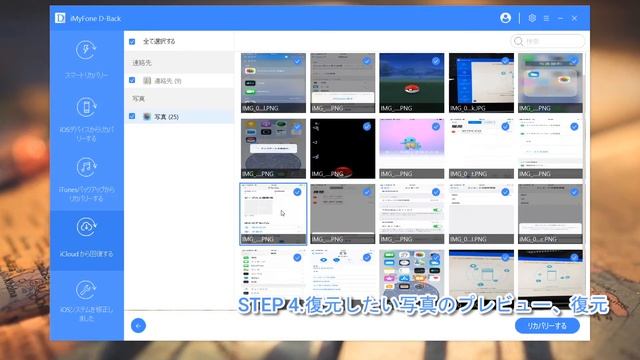Open the JPG laptop screen thumbnail
640x360 pixels.
coord(481,82)
